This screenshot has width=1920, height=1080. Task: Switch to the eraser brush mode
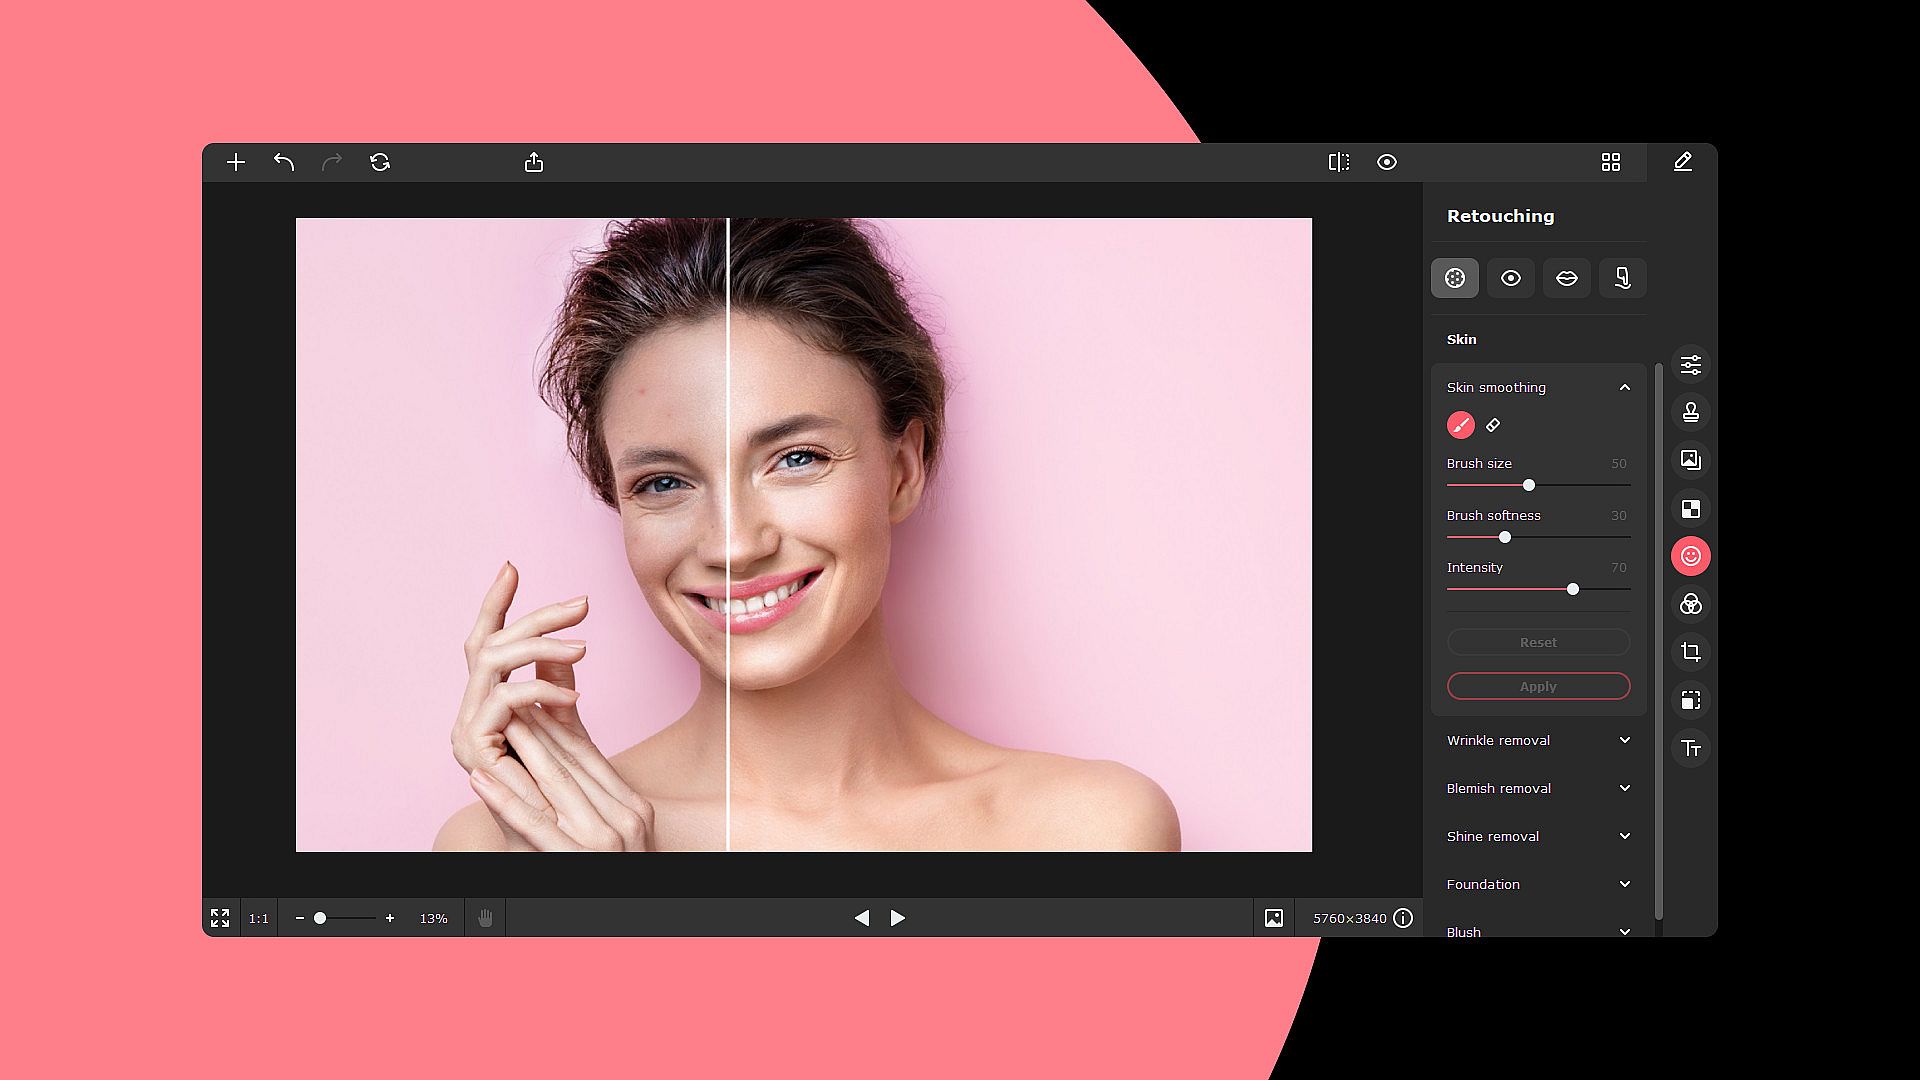pyautogui.click(x=1493, y=425)
